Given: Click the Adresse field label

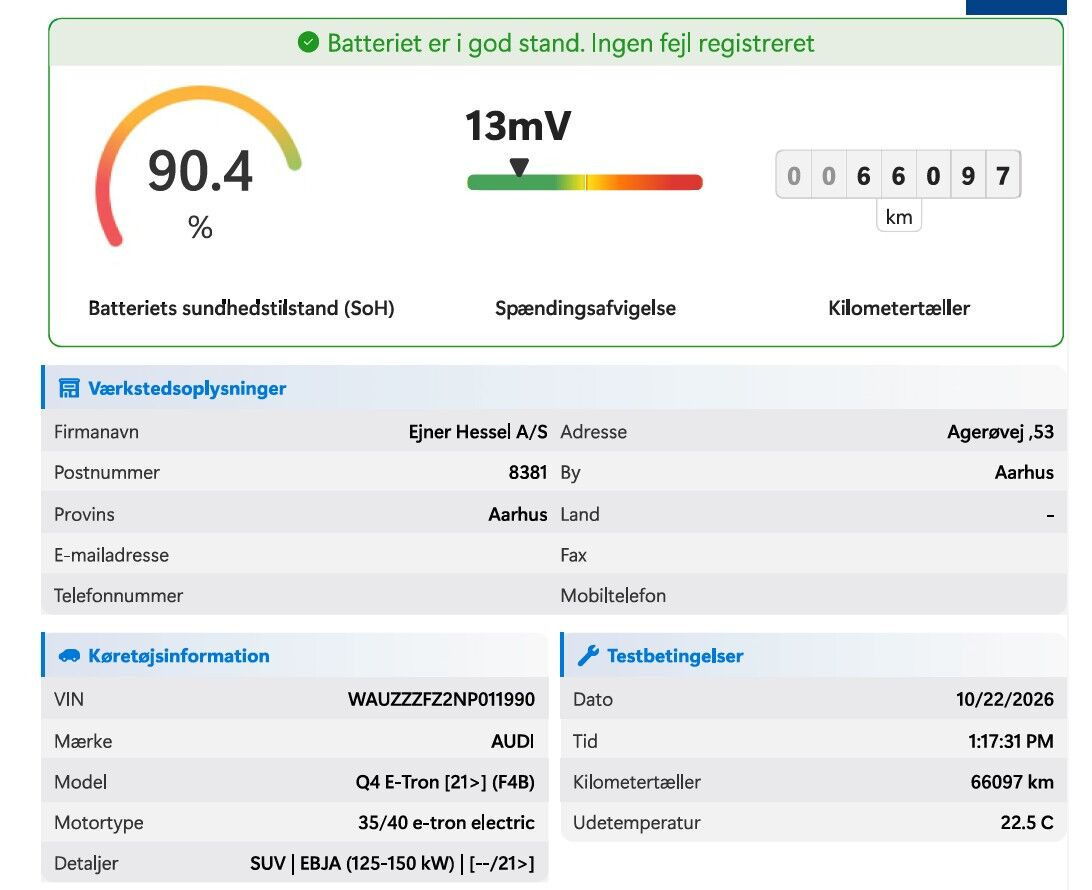Looking at the screenshot, I should click(x=593, y=432).
